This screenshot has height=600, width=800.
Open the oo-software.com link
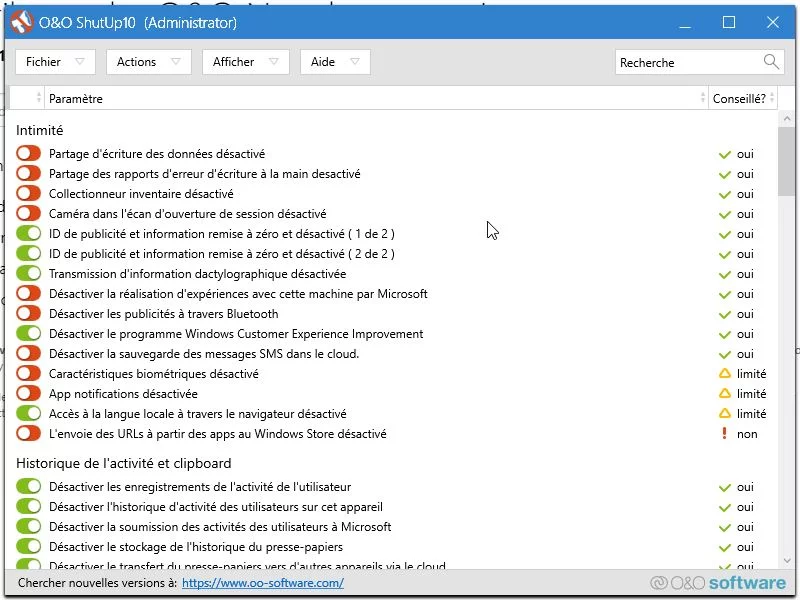262,583
